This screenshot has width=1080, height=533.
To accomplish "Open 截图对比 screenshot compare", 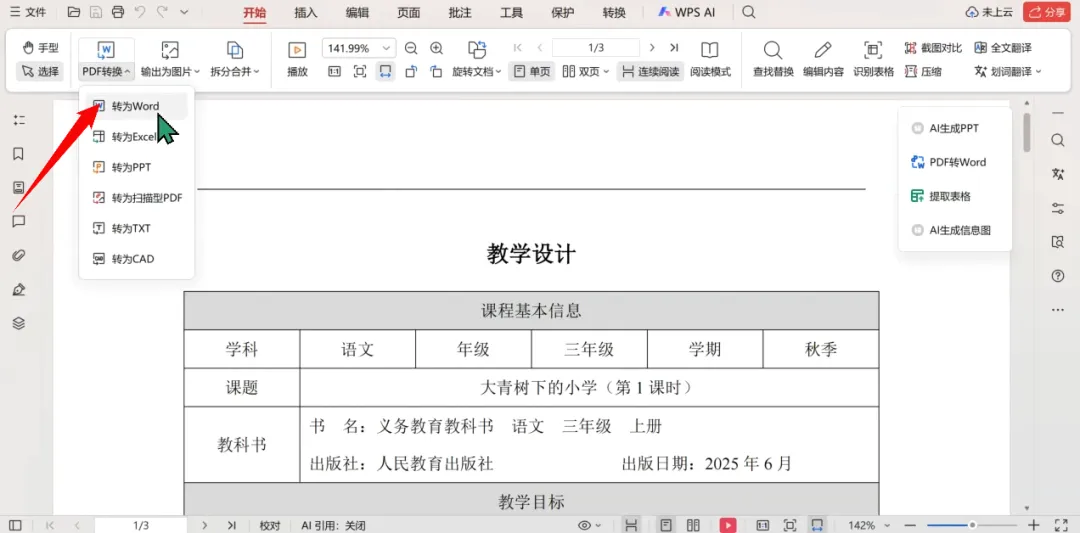I will tap(933, 48).
